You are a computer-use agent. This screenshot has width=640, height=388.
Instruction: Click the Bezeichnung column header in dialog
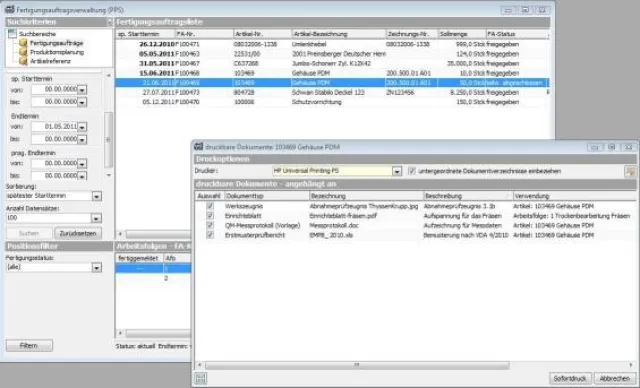coord(366,196)
